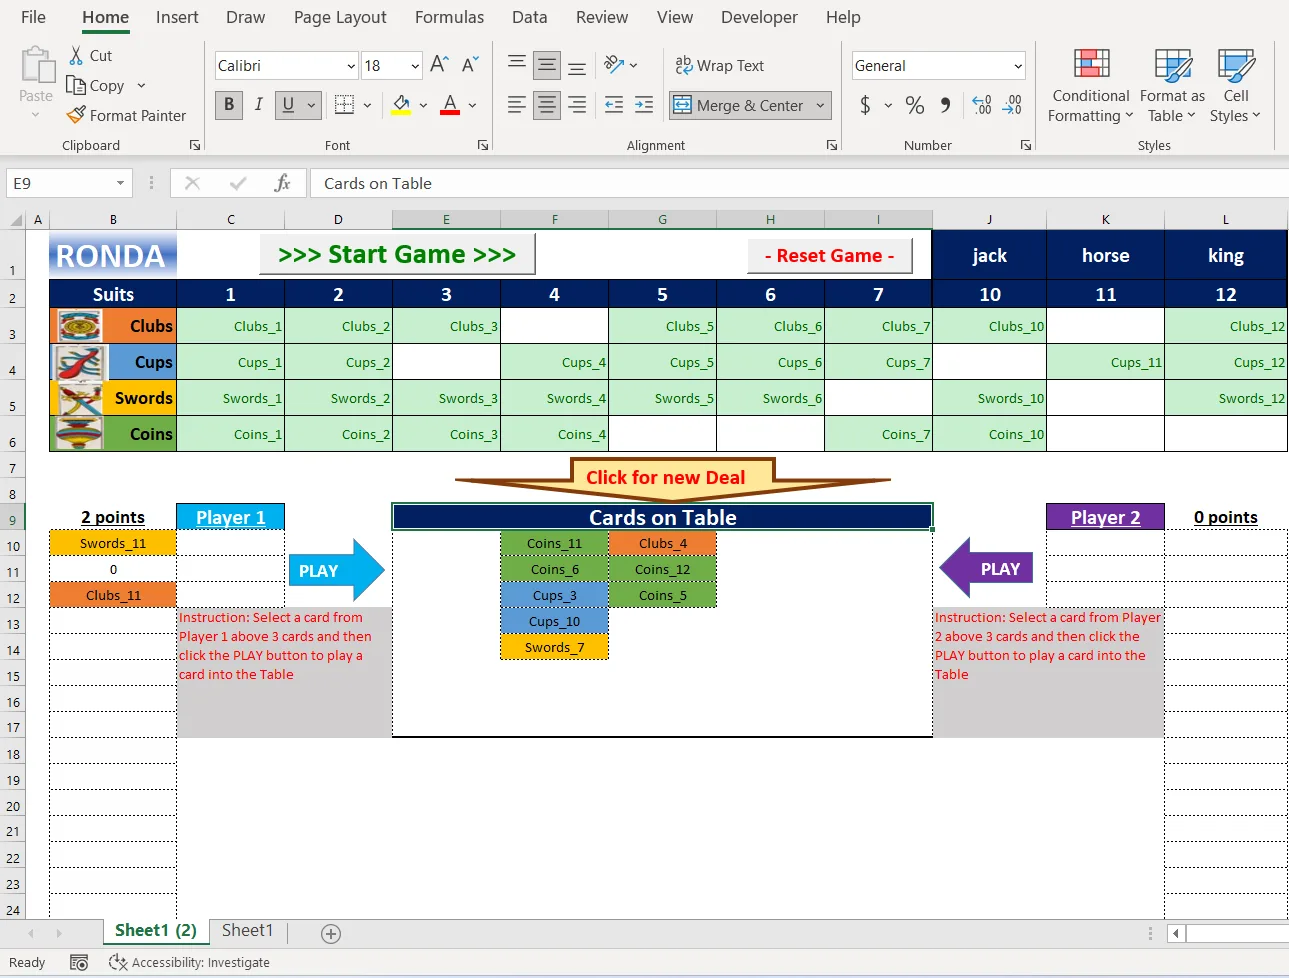Open the Fill Color dropdown arrow
Viewport: 1289px width, 978px height.
(423, 105)
